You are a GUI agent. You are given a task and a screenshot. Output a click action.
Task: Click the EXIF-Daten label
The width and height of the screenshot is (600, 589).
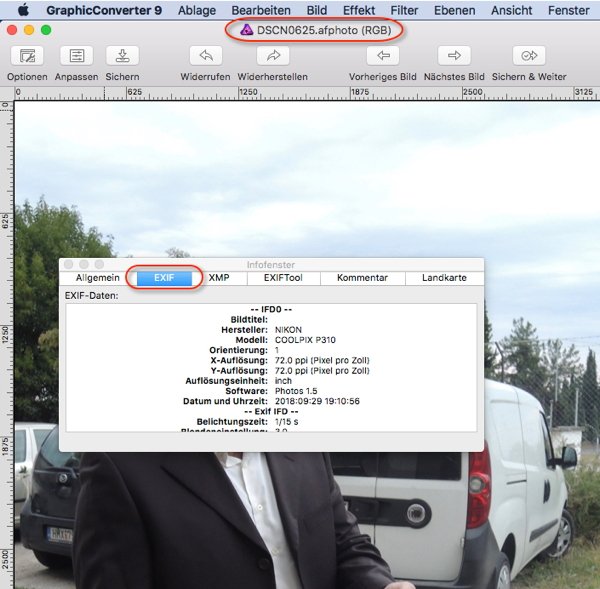[91, 295]
